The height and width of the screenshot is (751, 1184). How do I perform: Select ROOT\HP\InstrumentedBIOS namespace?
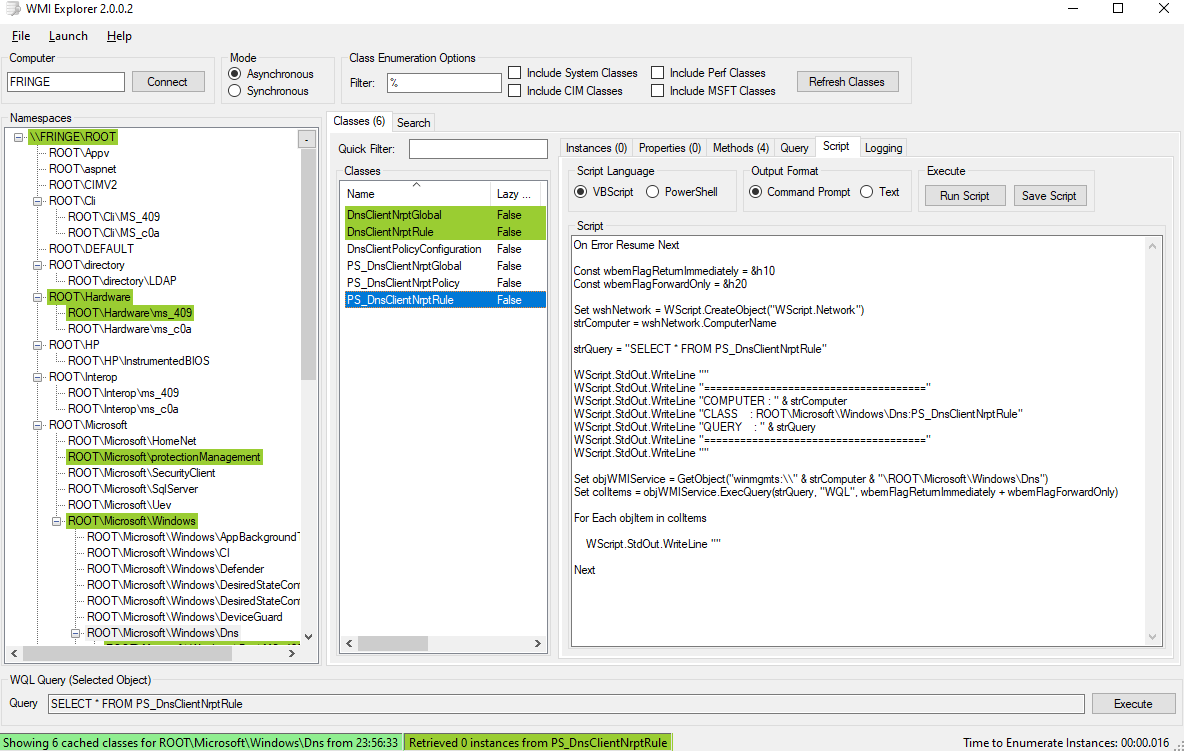[x=139, y=361]
